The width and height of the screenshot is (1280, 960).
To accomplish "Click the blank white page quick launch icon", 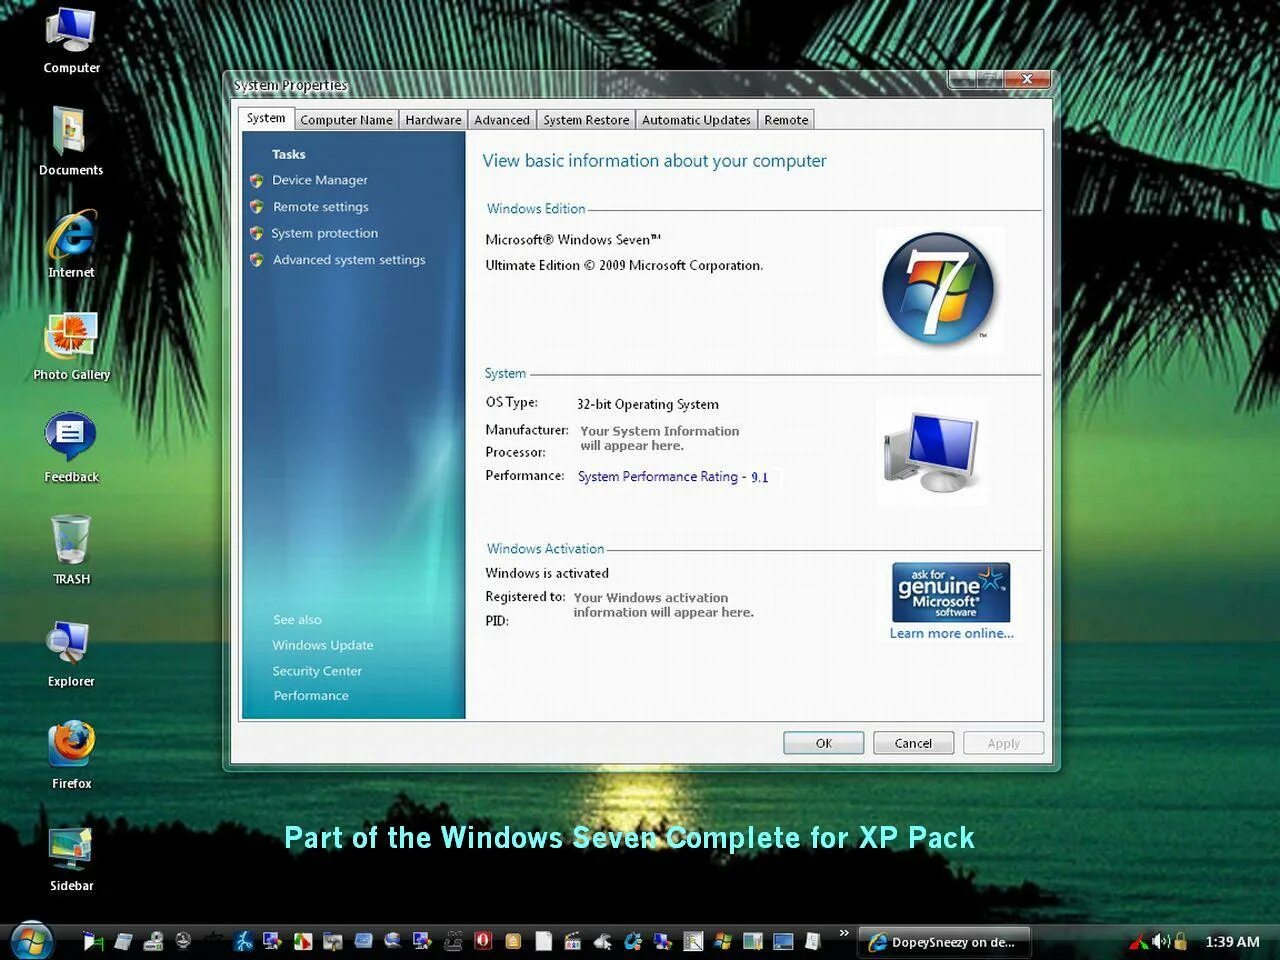I will pos(543,941).
